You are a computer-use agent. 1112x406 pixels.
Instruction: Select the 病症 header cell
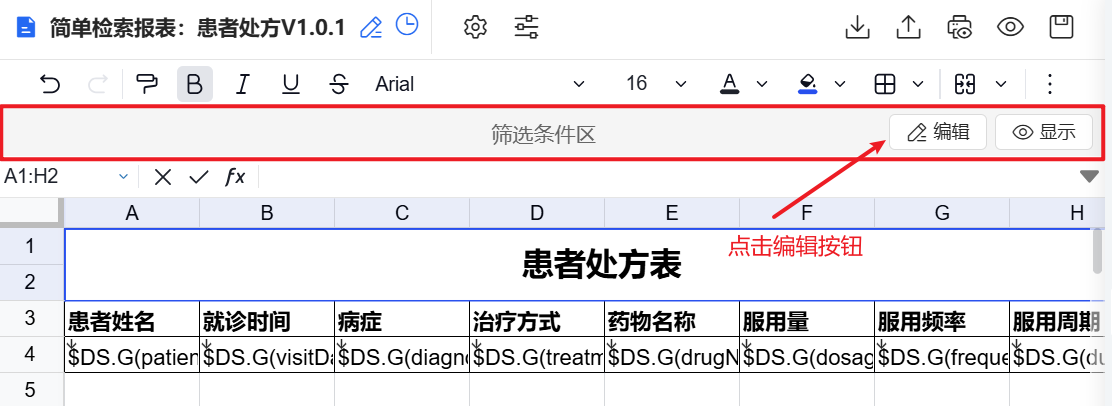tap(402, 319)
